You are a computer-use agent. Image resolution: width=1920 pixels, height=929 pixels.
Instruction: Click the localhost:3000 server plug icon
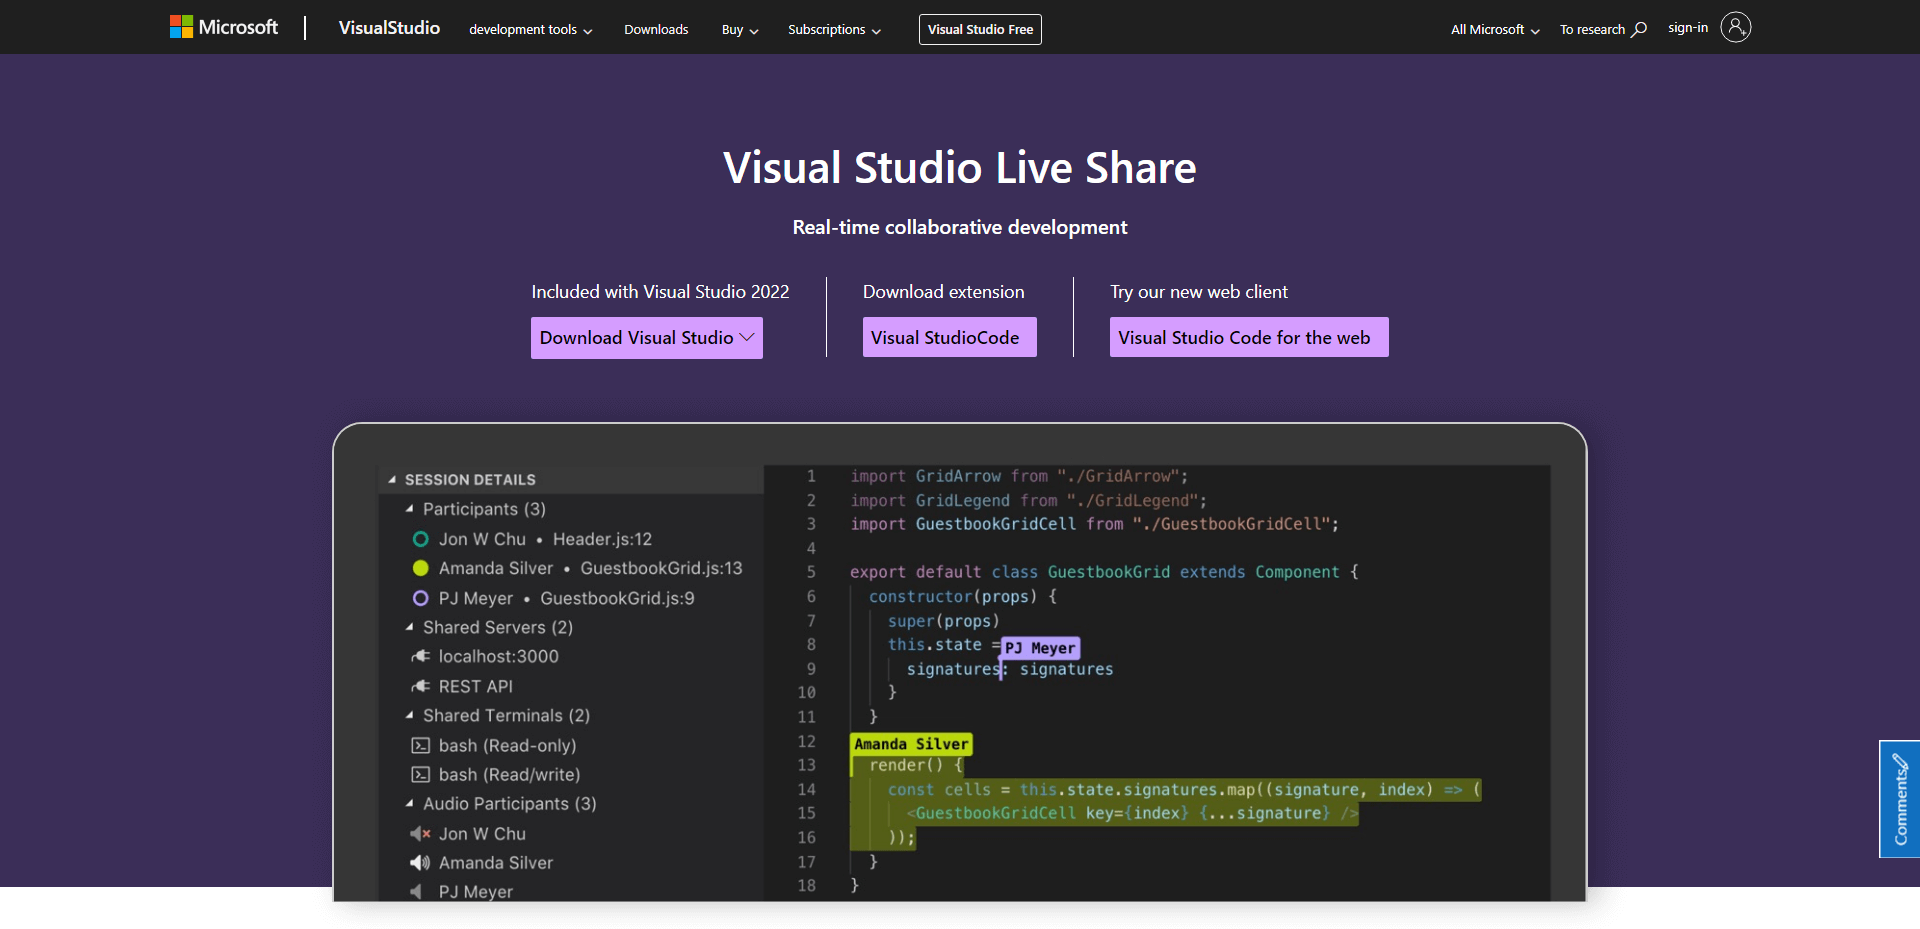[421, 656]
